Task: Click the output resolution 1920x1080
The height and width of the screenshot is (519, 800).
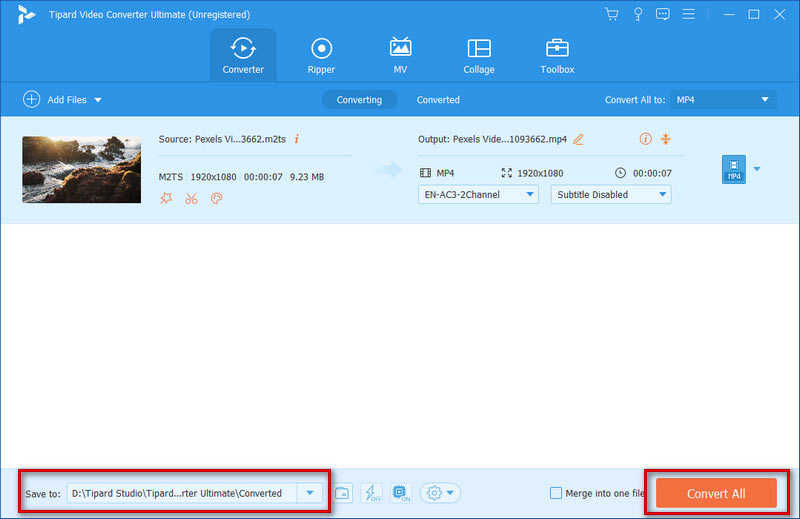Action: [540, 174]
